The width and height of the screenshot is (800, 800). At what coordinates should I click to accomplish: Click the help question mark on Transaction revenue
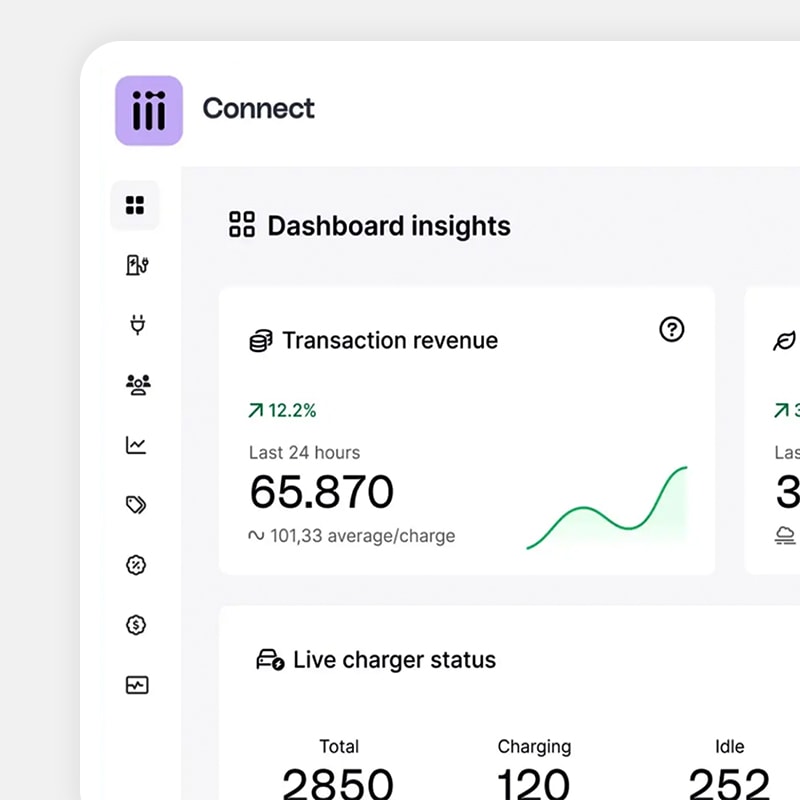(672, 329)
